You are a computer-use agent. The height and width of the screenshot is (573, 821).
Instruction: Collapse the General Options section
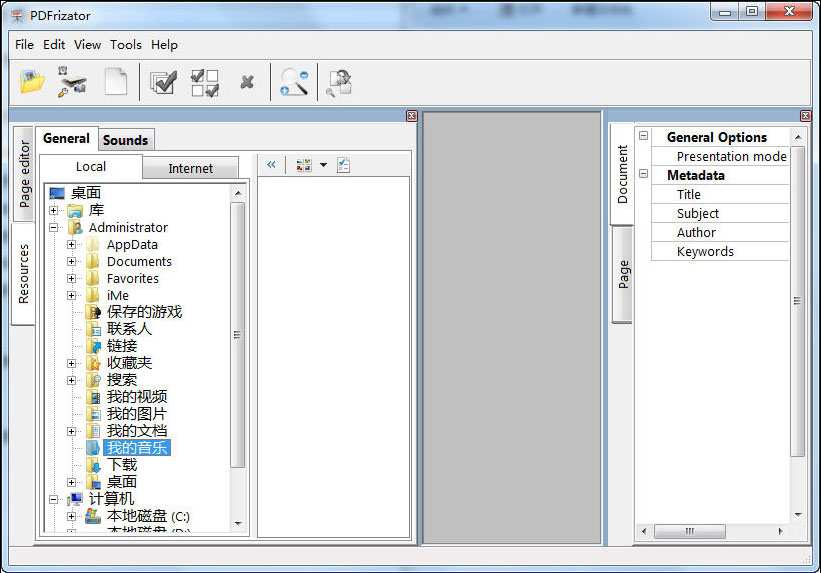point(644,136)
